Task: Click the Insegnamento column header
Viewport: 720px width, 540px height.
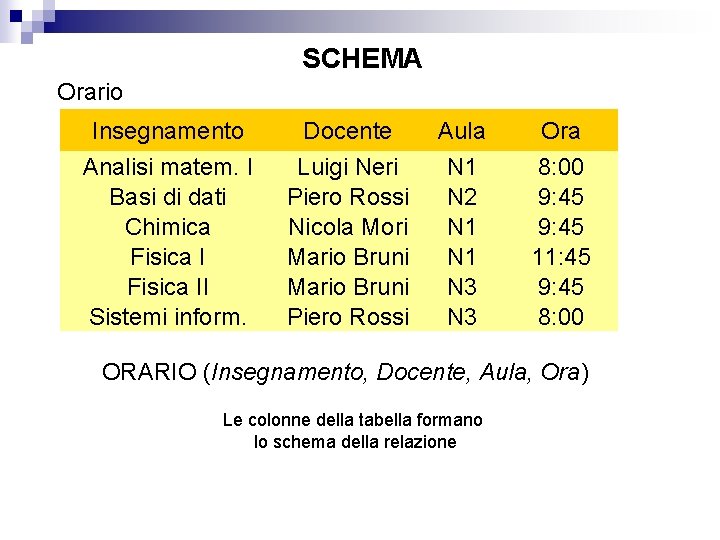Action: coord(168,131)
